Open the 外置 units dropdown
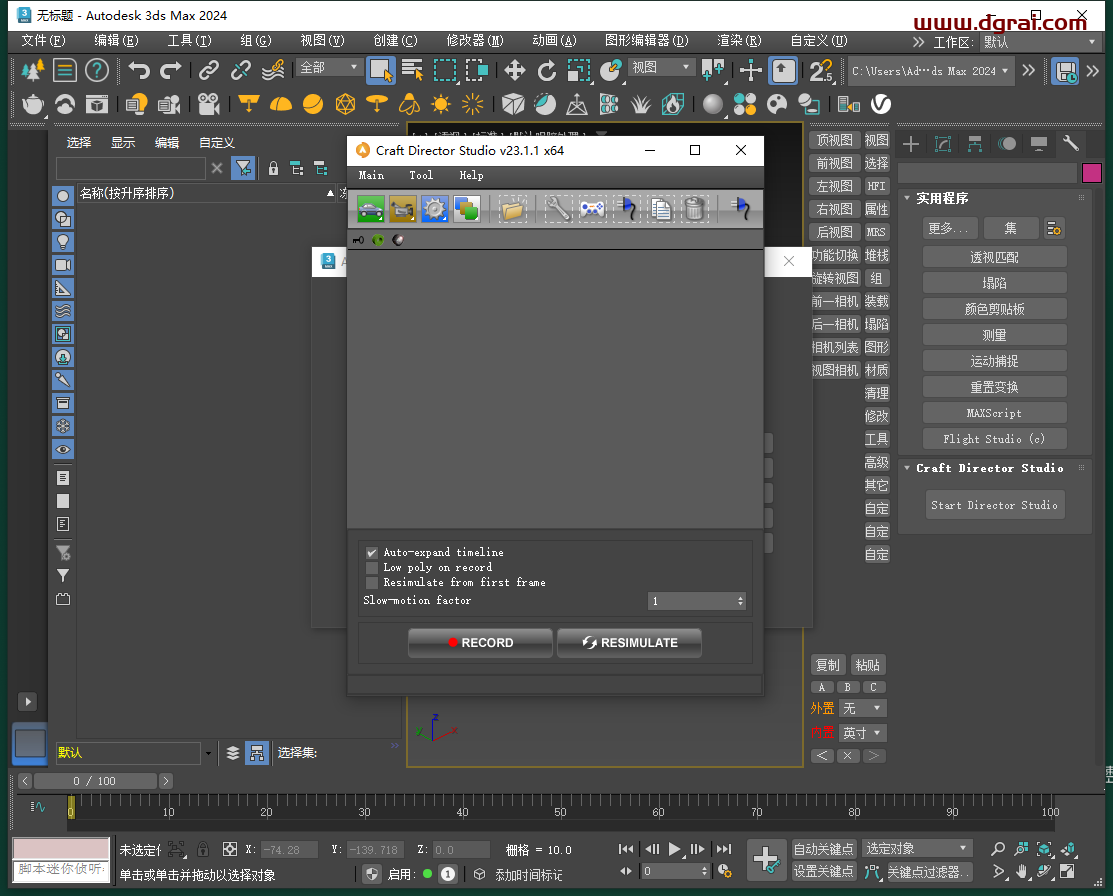The height and width of the screenshot is (896, 1113). (x=863, y=708)
